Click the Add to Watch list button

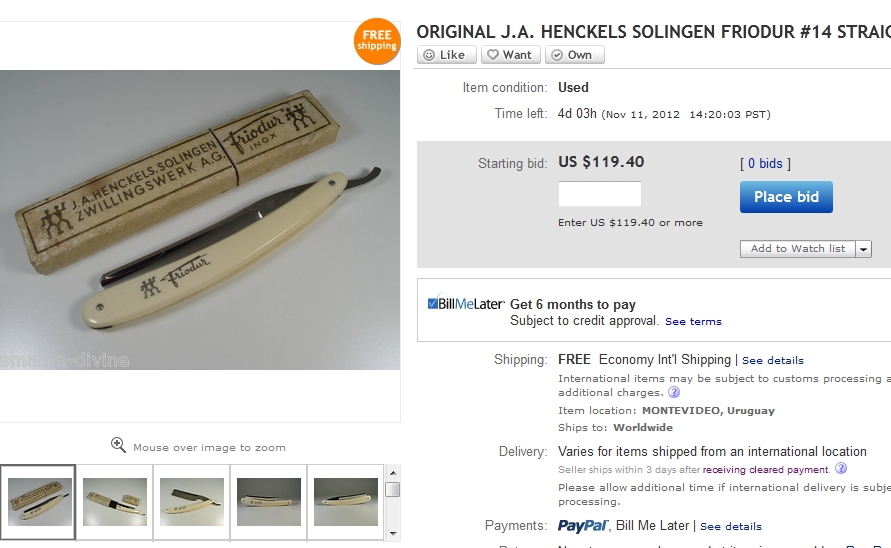[x=798, y=249]
